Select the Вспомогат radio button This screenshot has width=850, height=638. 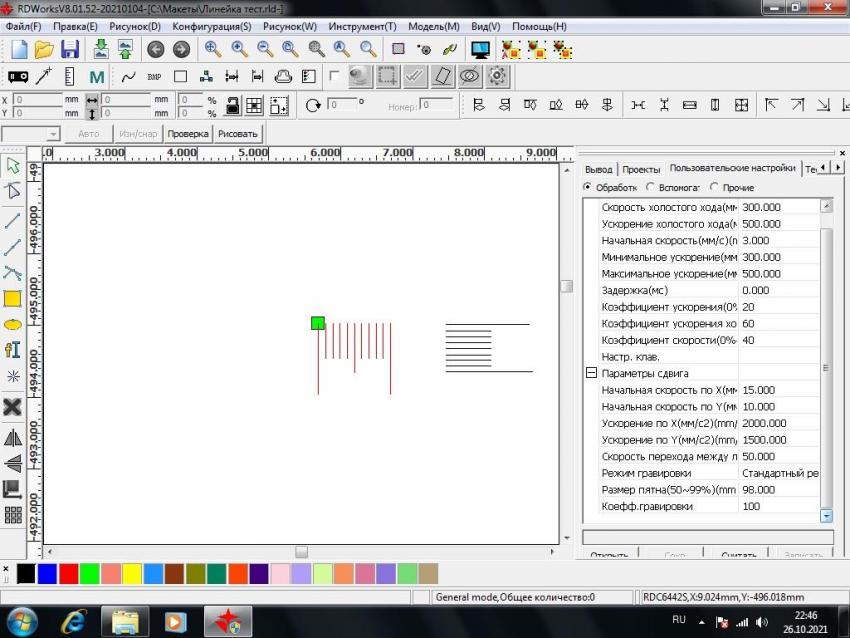651,187
